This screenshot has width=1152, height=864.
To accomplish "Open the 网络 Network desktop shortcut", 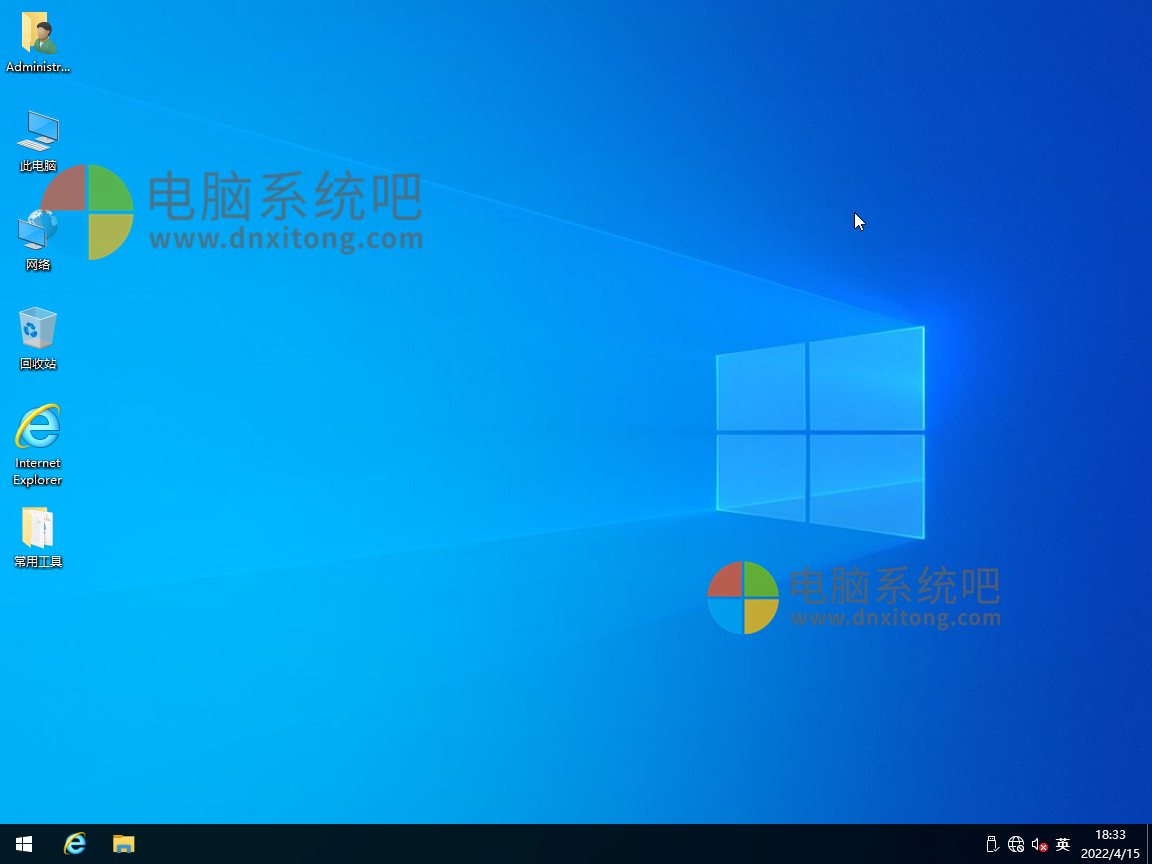I will point(37,233).
